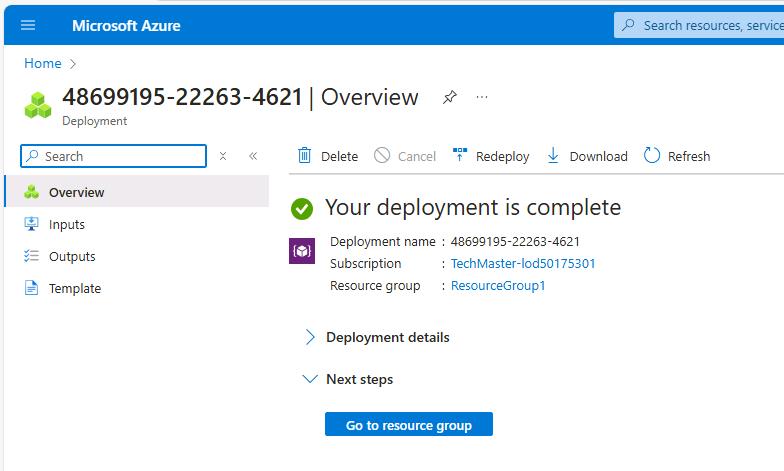Click the Redeploy icon
This screenshot has width=784, height=471.
(x=460, y=155)
